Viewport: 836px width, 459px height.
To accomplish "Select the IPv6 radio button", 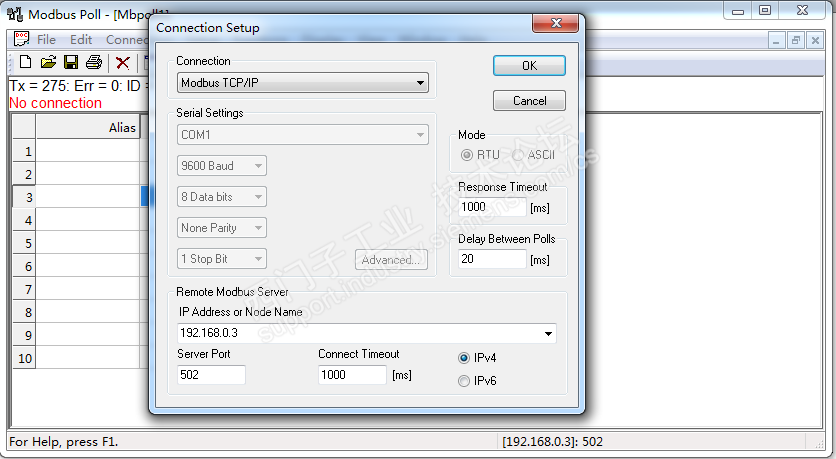I will 464,381.
